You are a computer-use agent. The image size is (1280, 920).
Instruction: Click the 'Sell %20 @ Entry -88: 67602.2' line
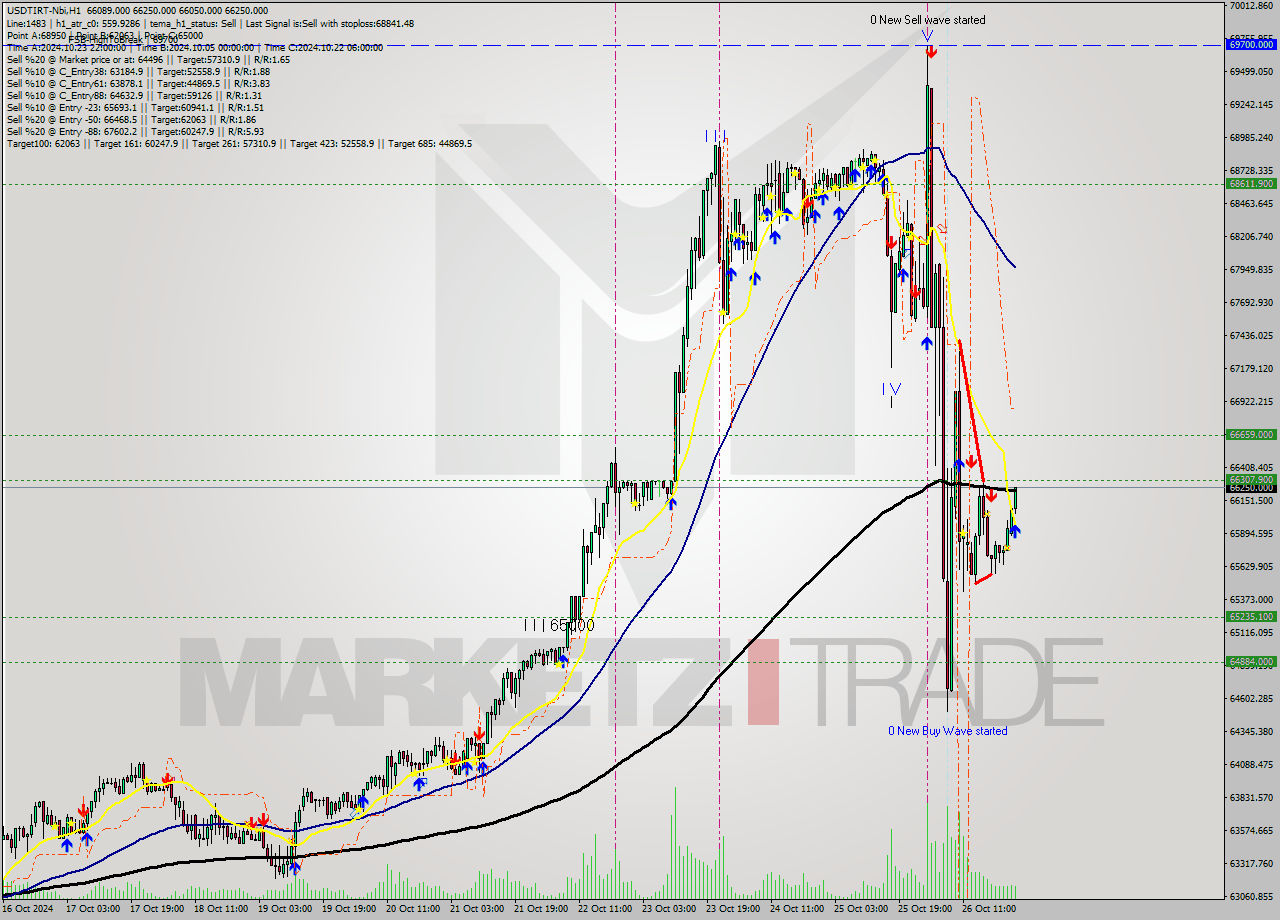point(135,131)
